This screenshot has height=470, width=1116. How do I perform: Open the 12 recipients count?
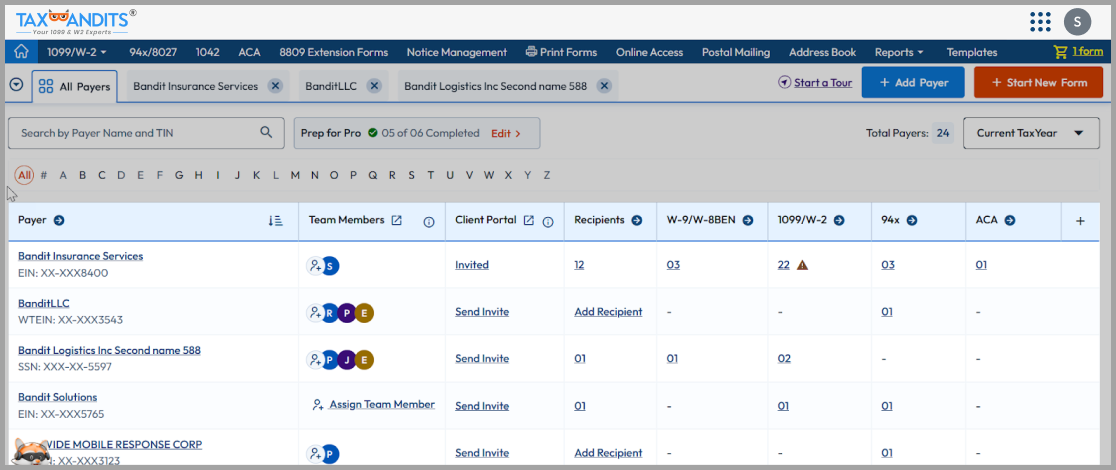(579, 265)
